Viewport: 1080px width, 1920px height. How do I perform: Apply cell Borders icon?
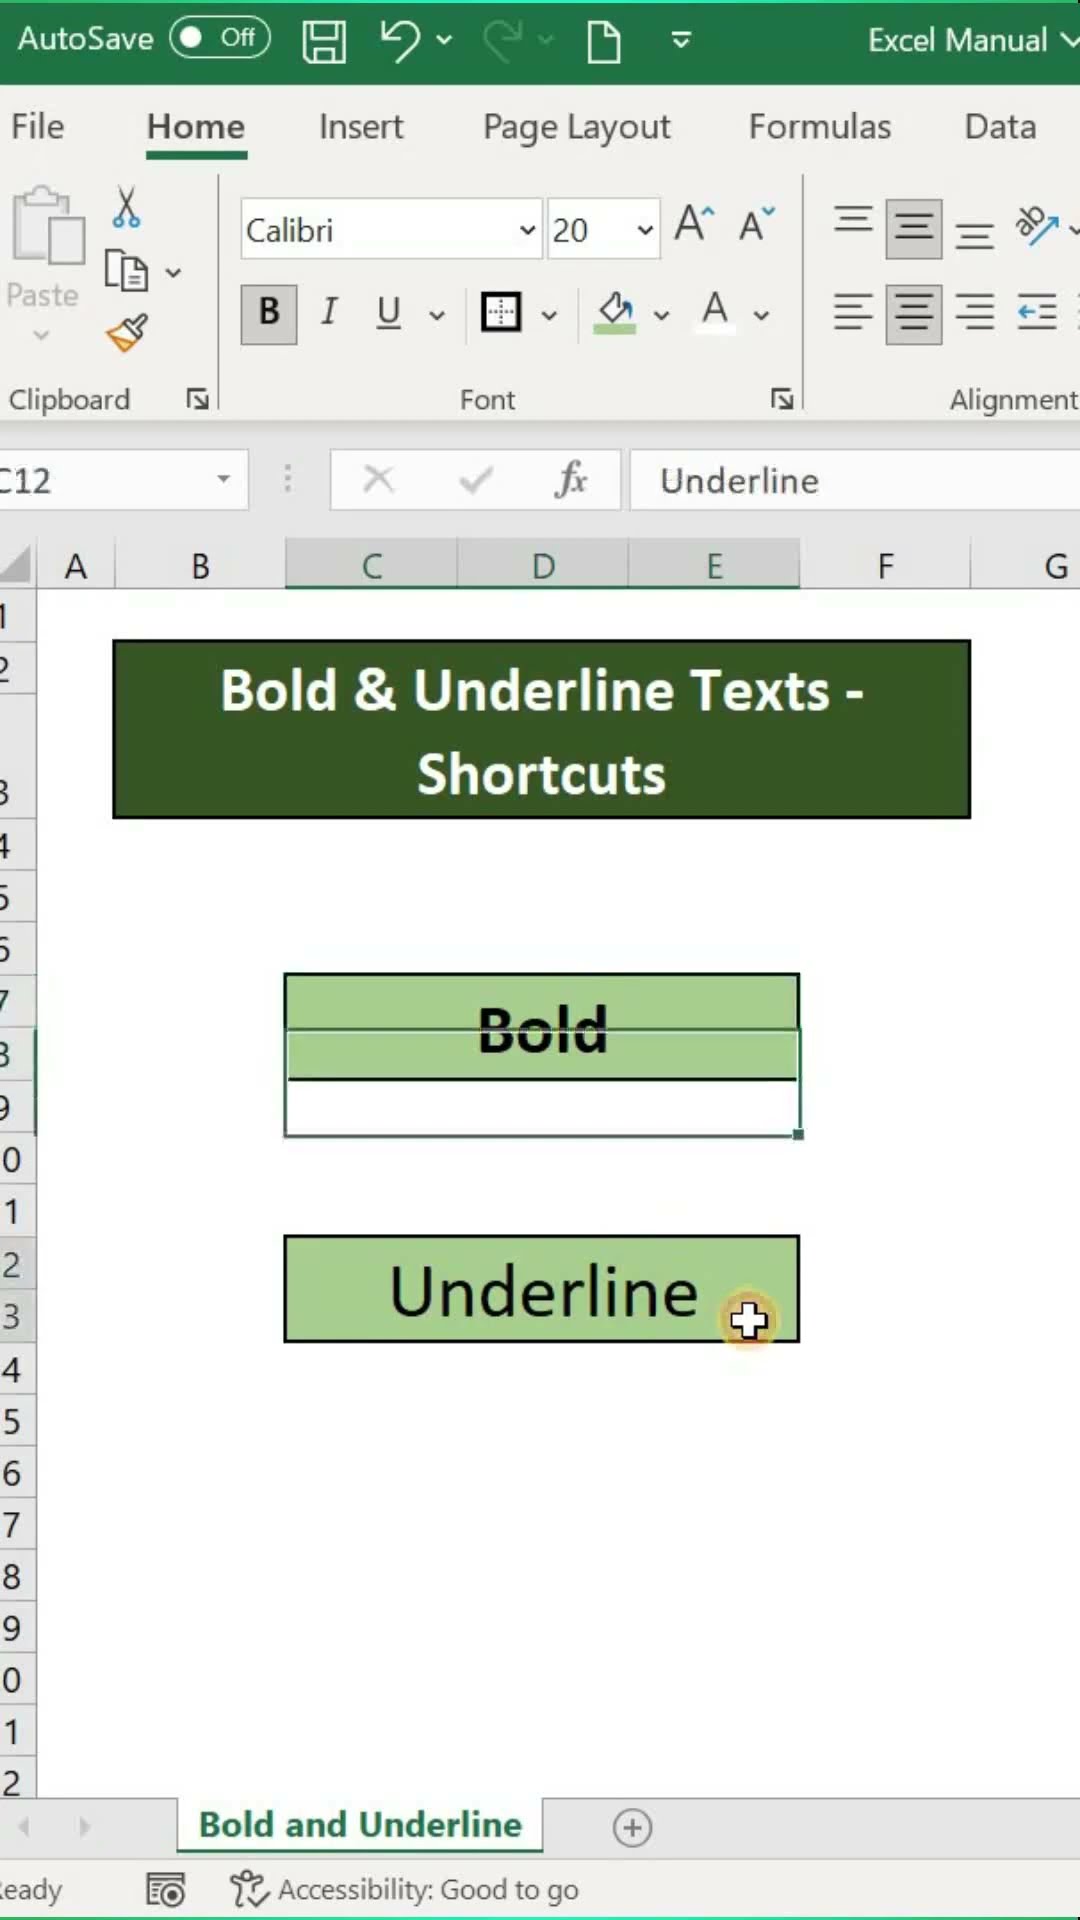click(x=501, y=313)
